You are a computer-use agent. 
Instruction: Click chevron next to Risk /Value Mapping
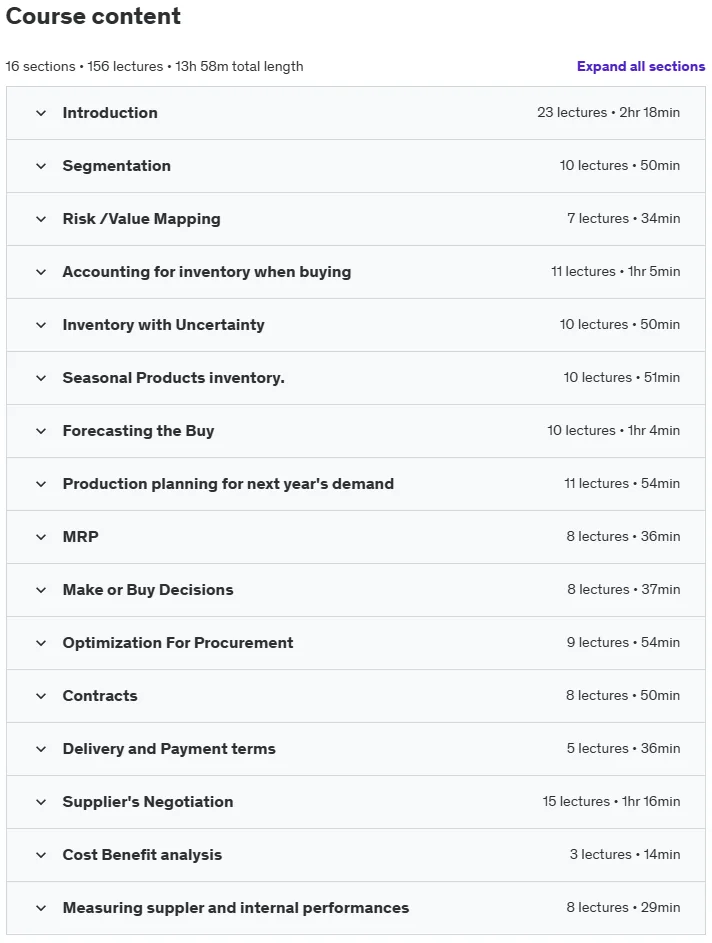point(41,219)
